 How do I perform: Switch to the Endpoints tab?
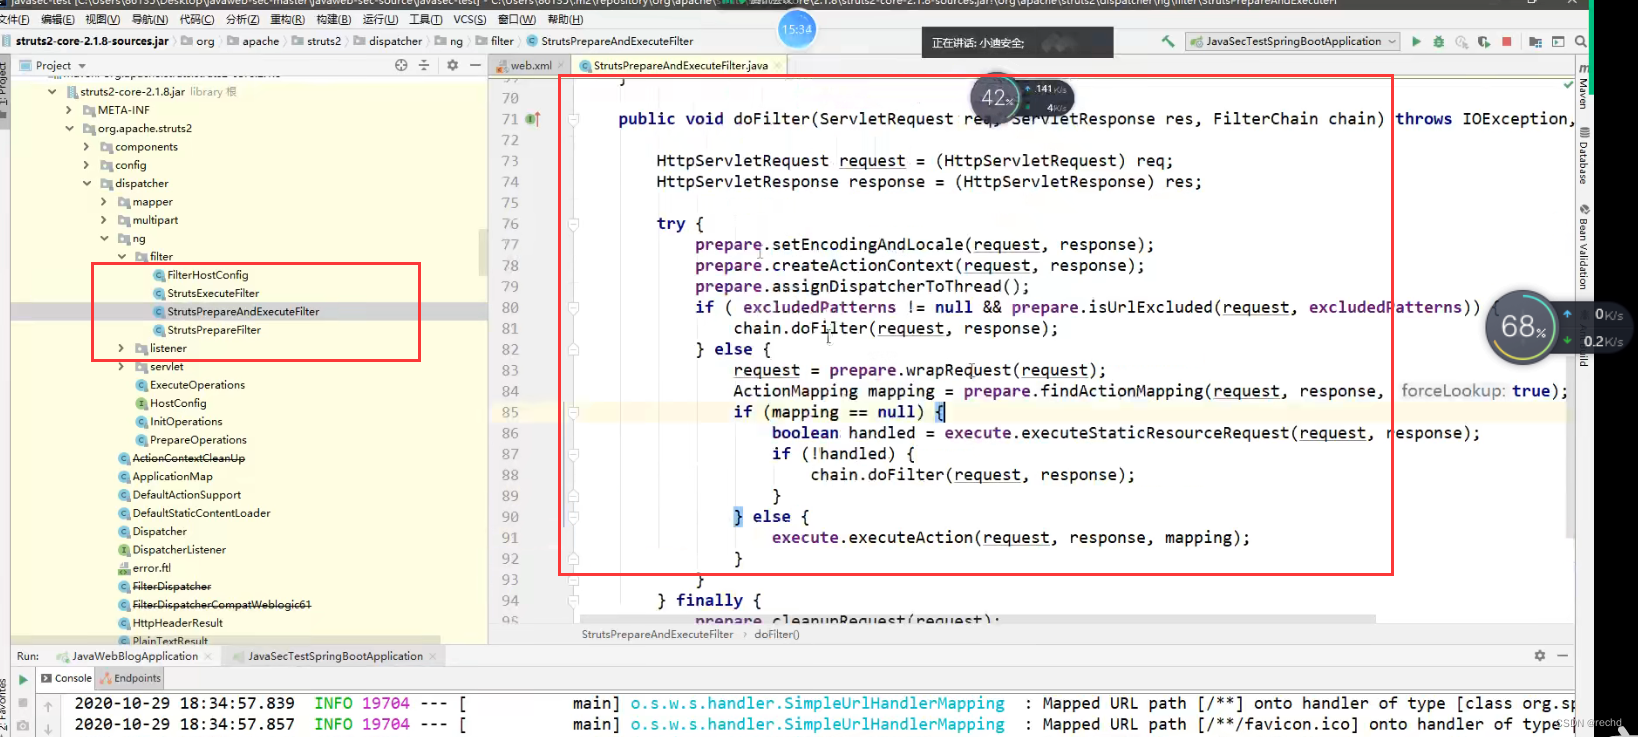point(131,678)
